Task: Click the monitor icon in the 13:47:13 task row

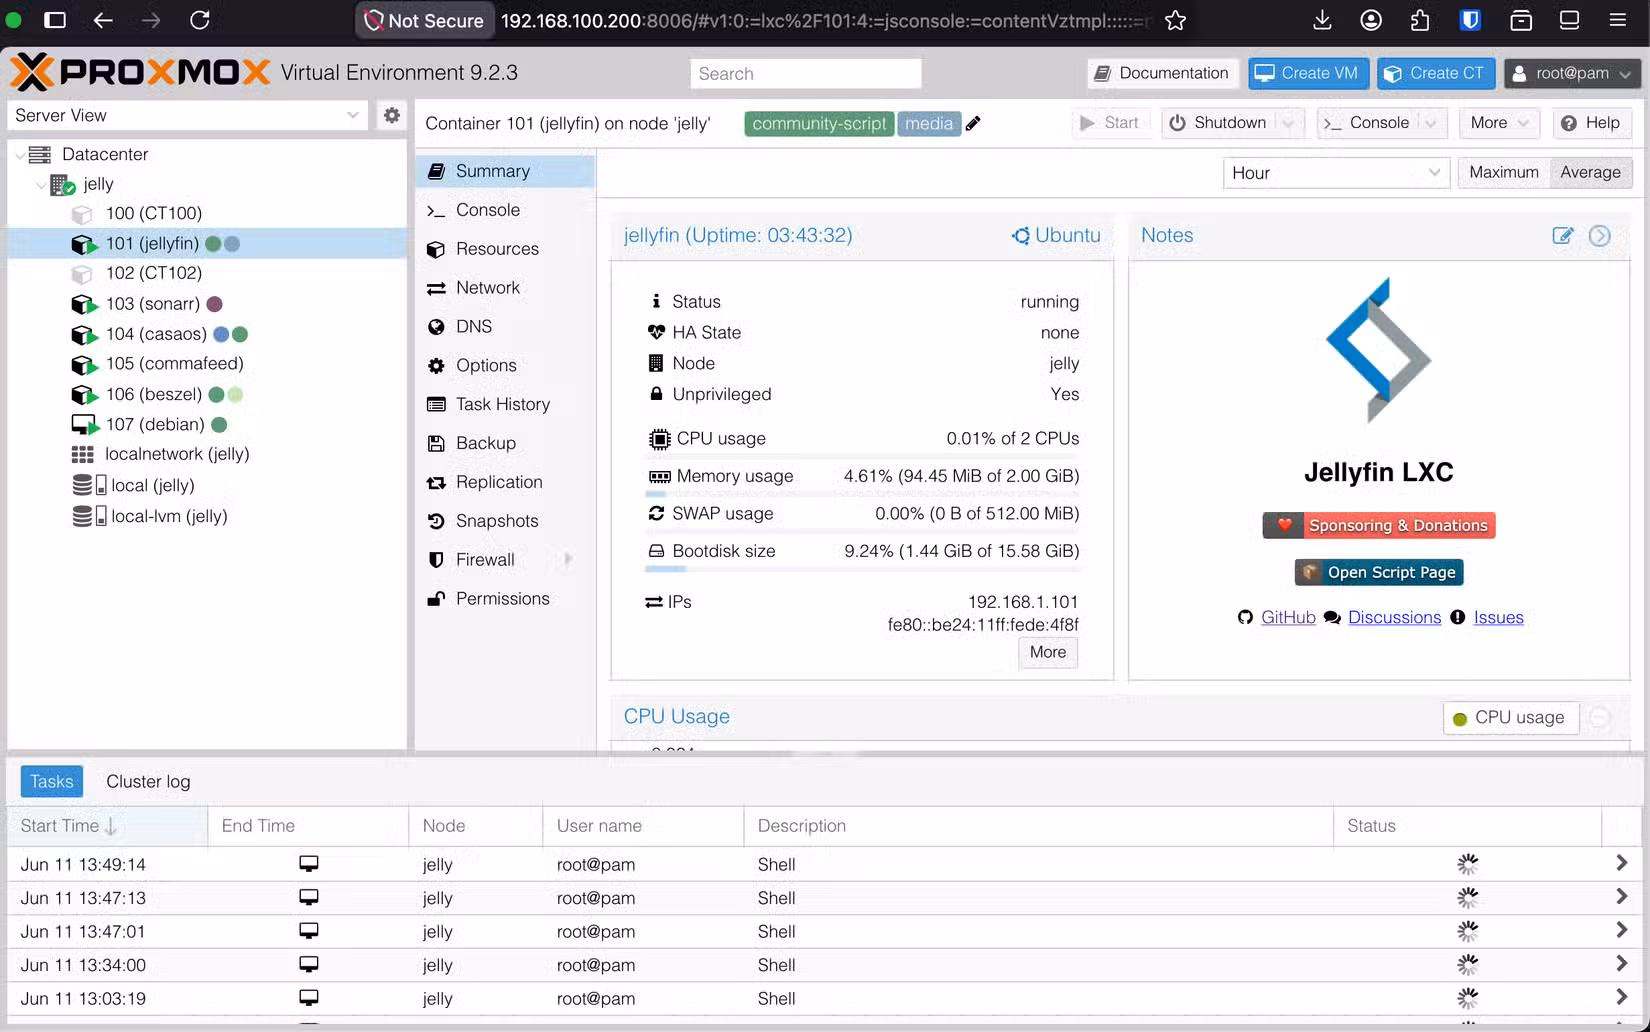Action: [309, 897]
